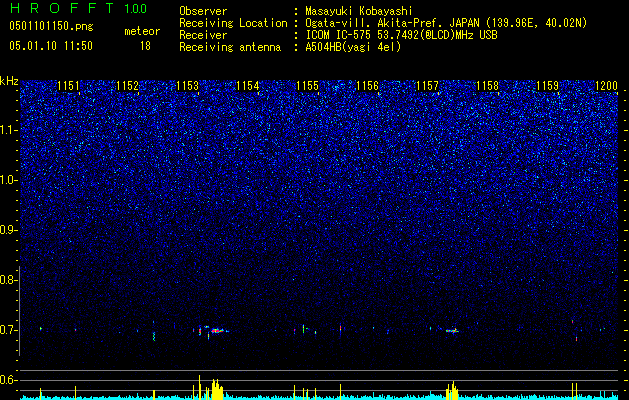629x400 pixels.
Task: Click the red echo streak just after 1157
Action: click(452, 331)
